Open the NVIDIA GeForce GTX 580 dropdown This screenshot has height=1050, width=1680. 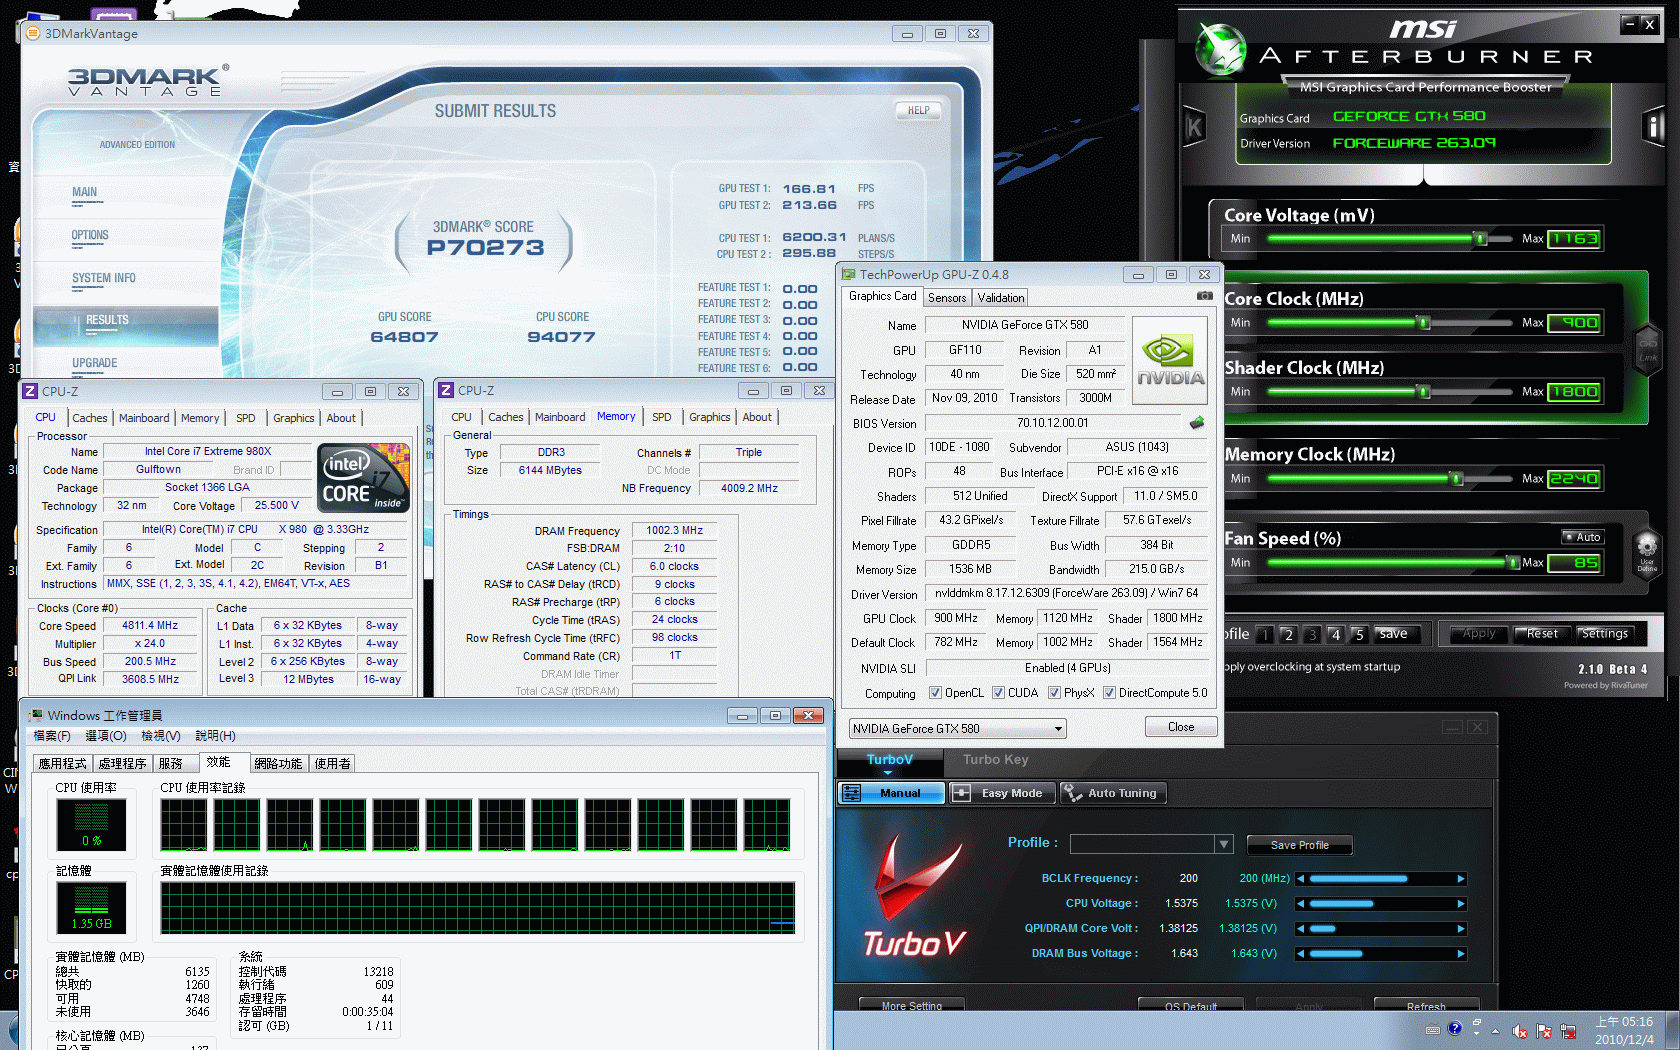point(1058,729)
